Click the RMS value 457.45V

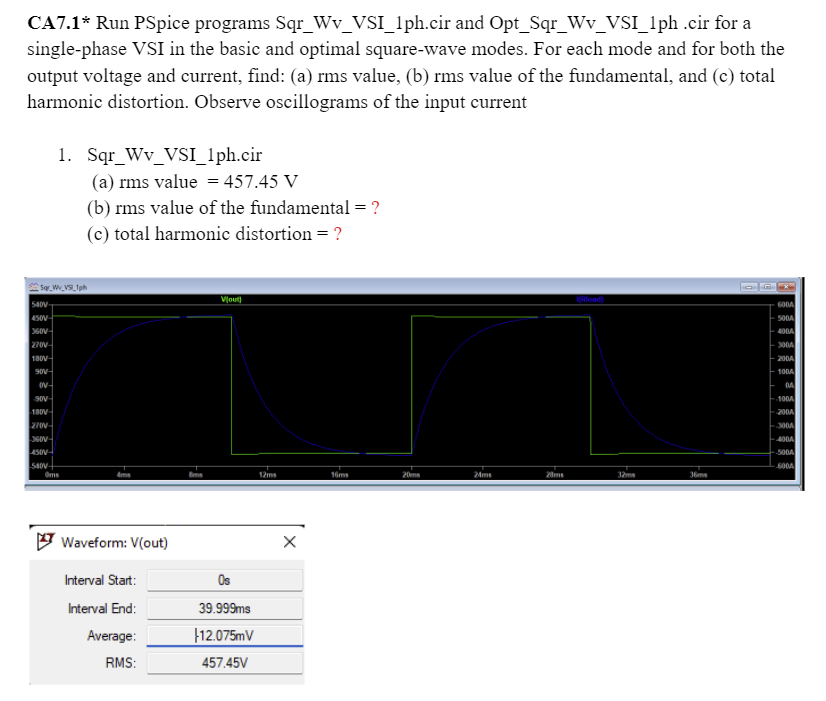pos(225,661)
